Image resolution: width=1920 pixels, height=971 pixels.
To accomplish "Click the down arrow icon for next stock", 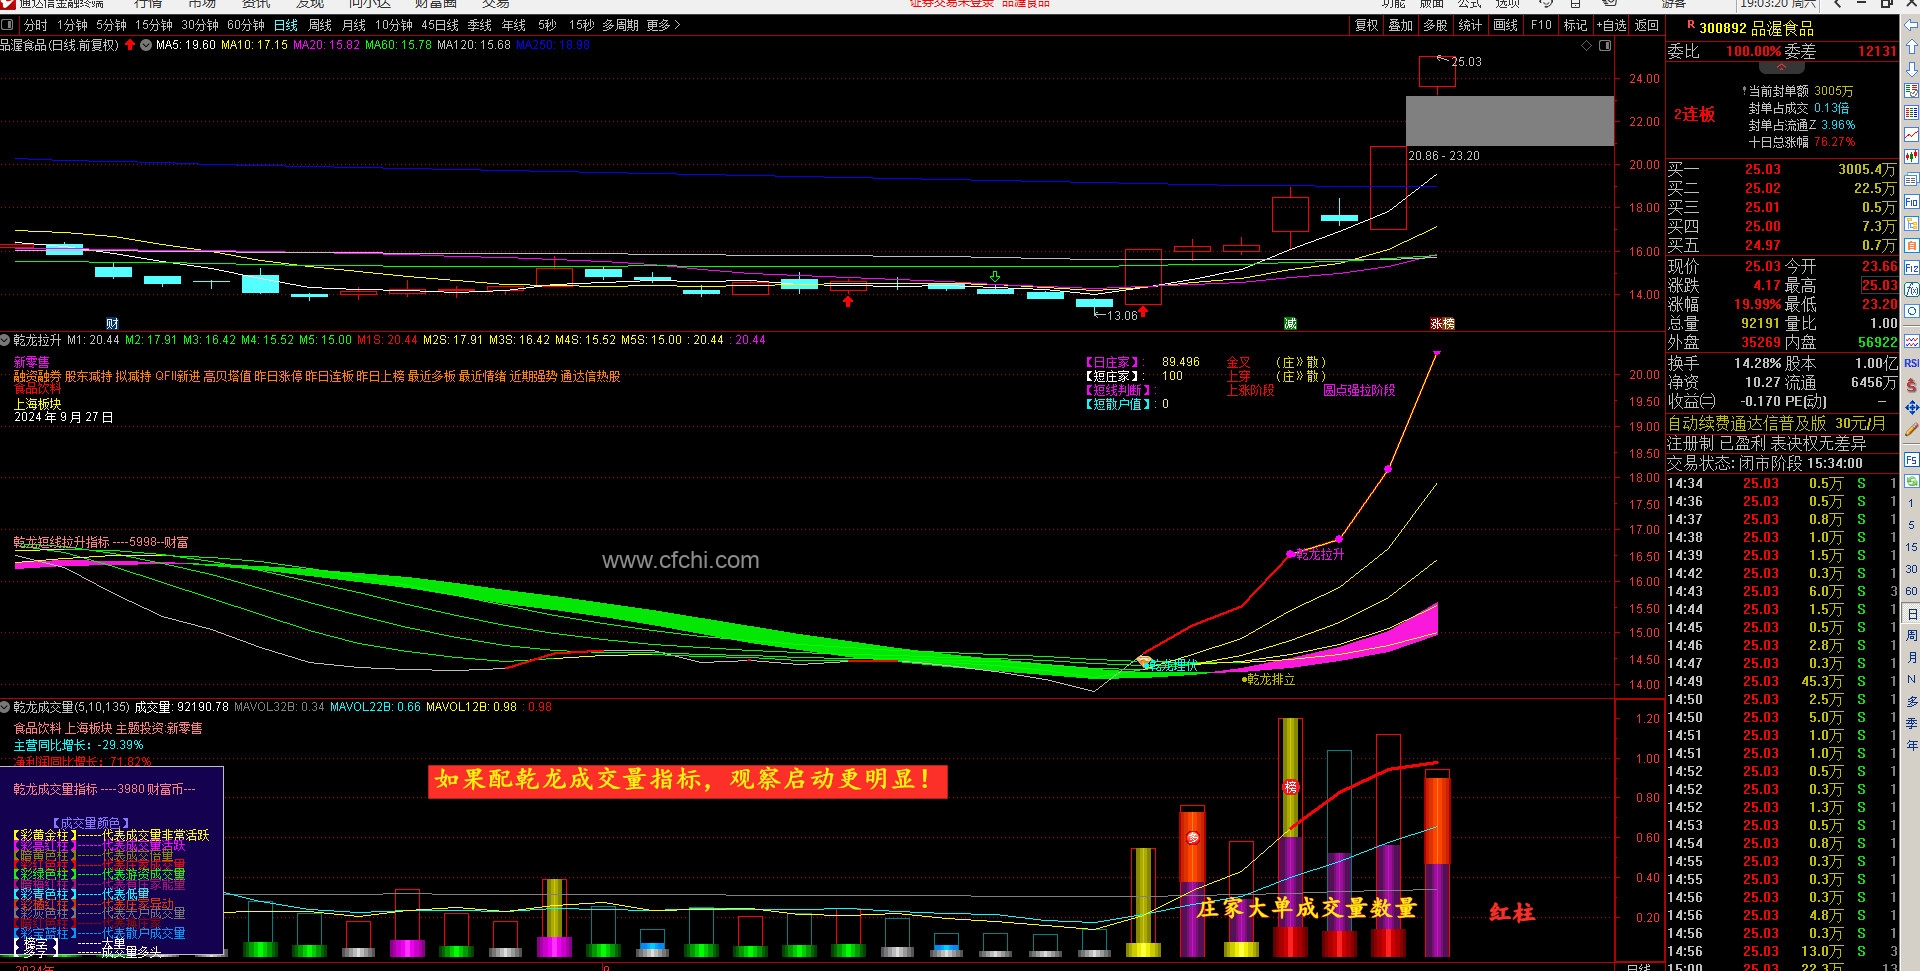I will pyautogui.click(x=1911, y=69).
